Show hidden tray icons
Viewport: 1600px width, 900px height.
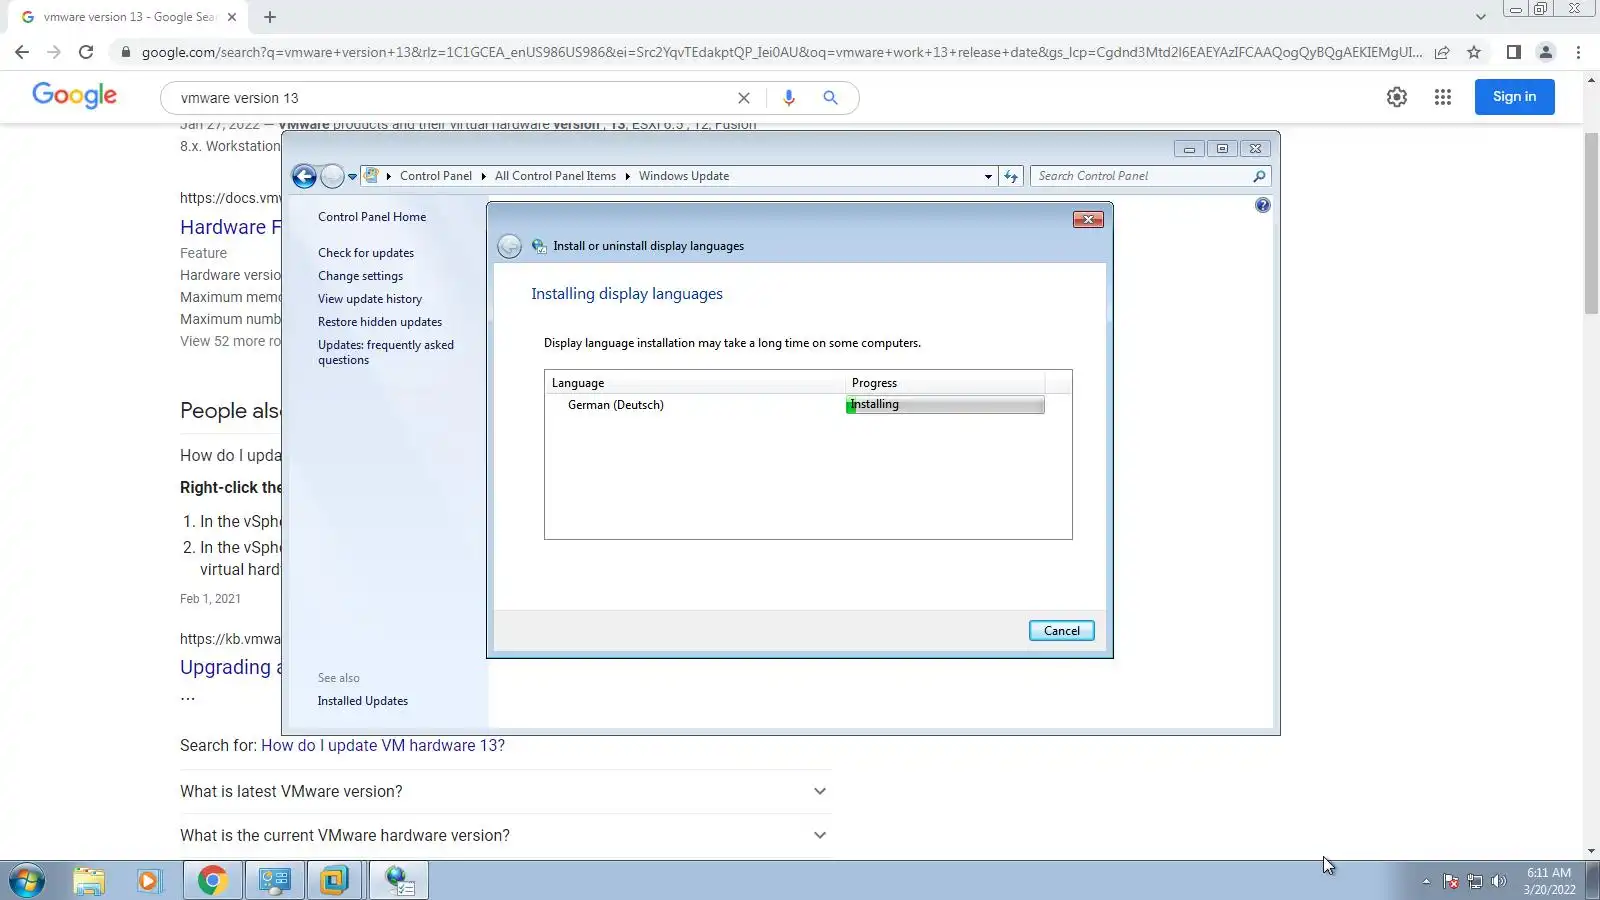(1426, 881)
